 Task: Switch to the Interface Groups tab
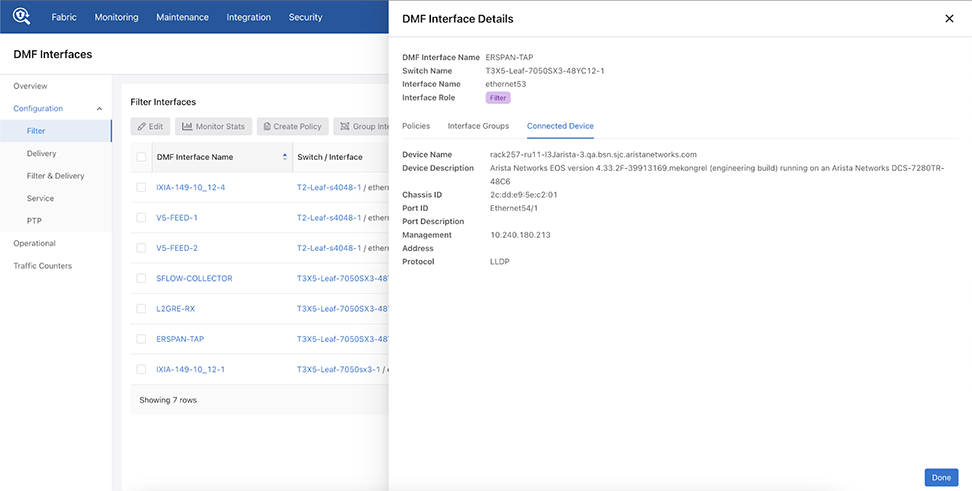coord(478,126)
